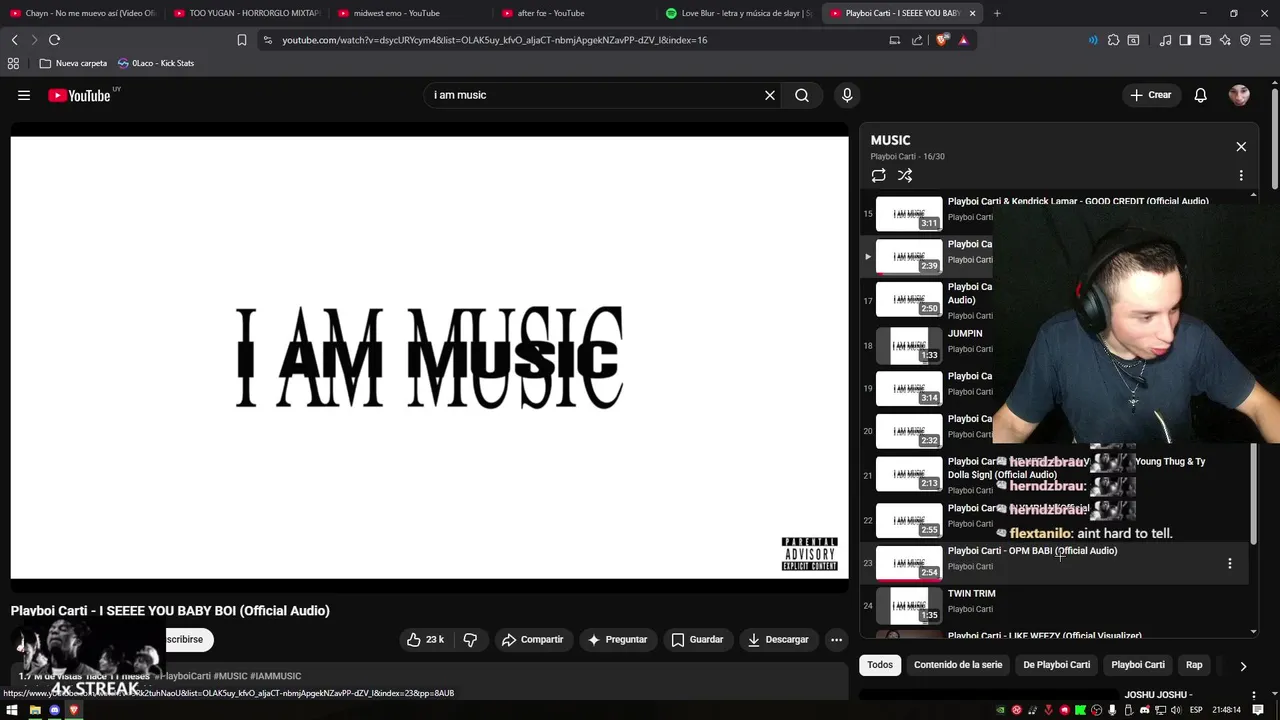Screen dimensions: 1280x720
Task: Select the Todos filter chip
Action: tap(880, 665)
